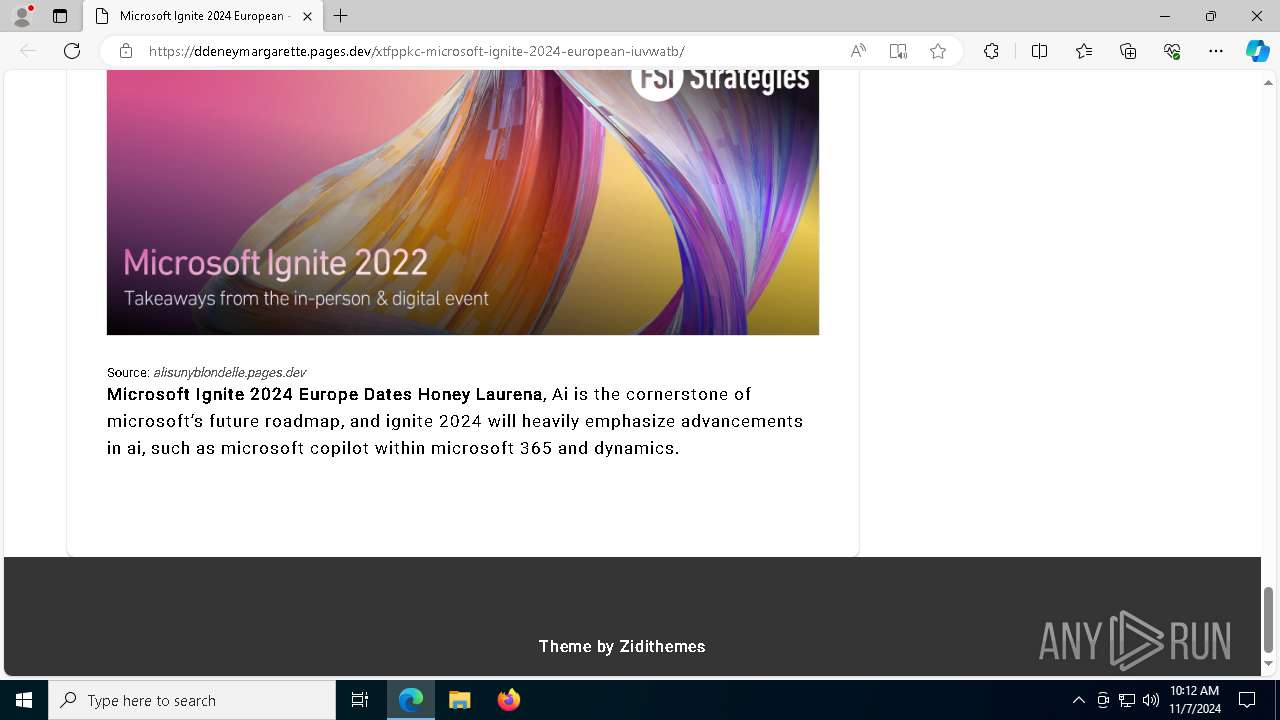Click the page vertical scrollbar thumb
1280x720 pixels.
[x=1269, y=619]
